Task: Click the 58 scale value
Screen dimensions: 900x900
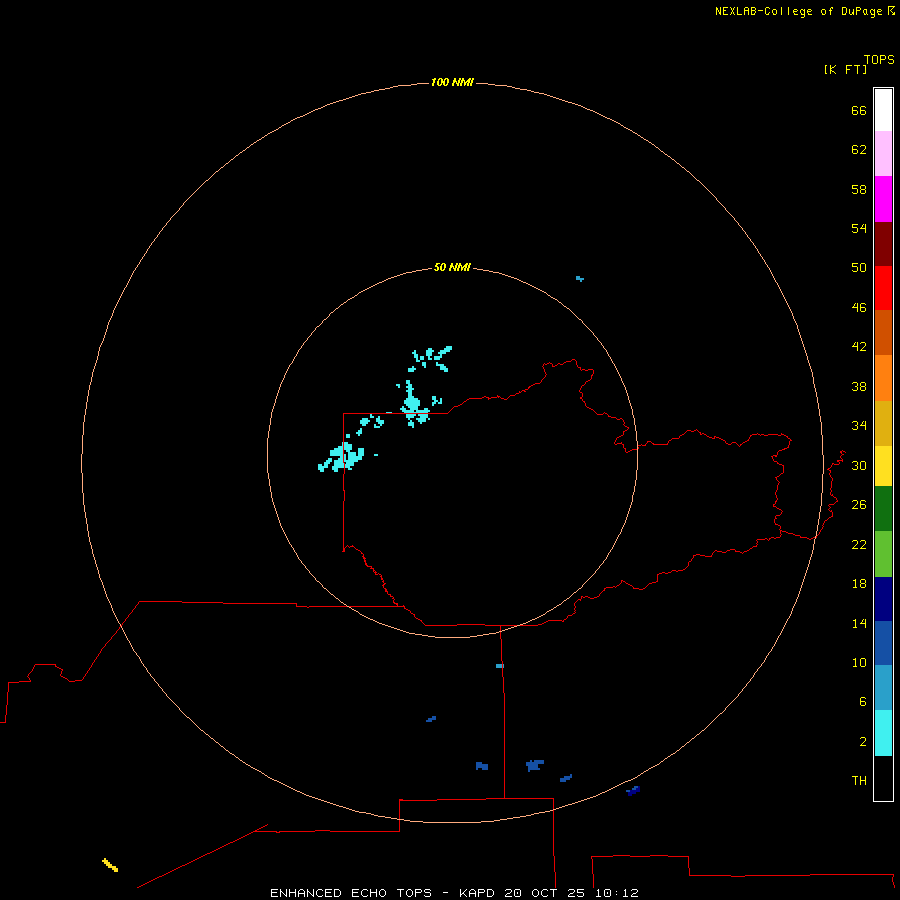Action: click(859, 189)
